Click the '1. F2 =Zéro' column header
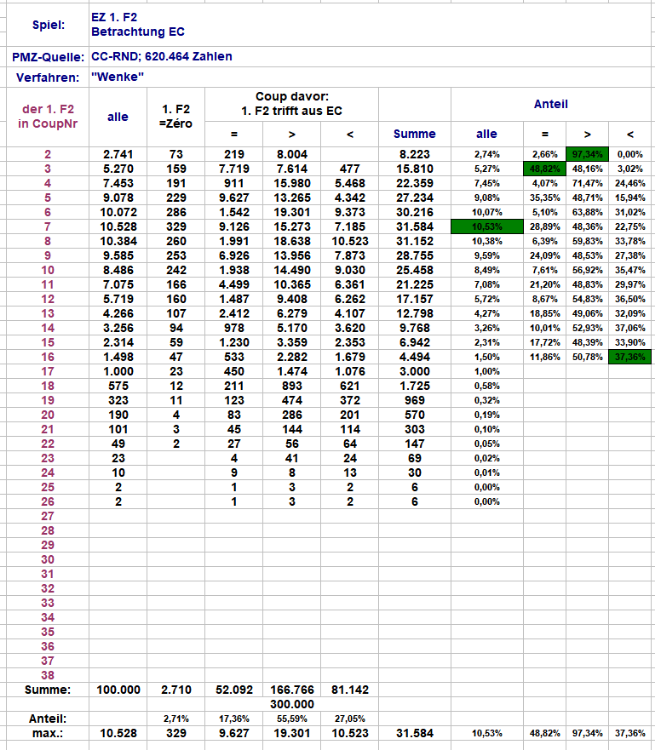655x750 pixels. tap(176, 116)
